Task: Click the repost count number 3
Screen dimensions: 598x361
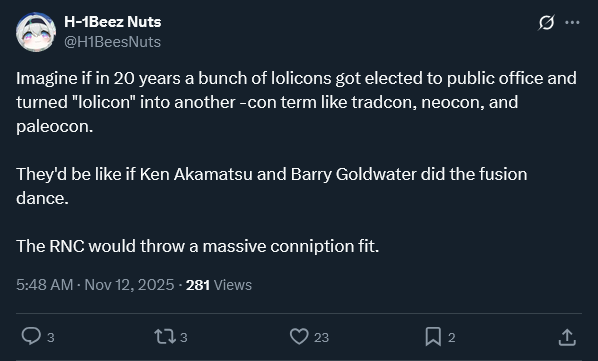Action: [183, 337]
